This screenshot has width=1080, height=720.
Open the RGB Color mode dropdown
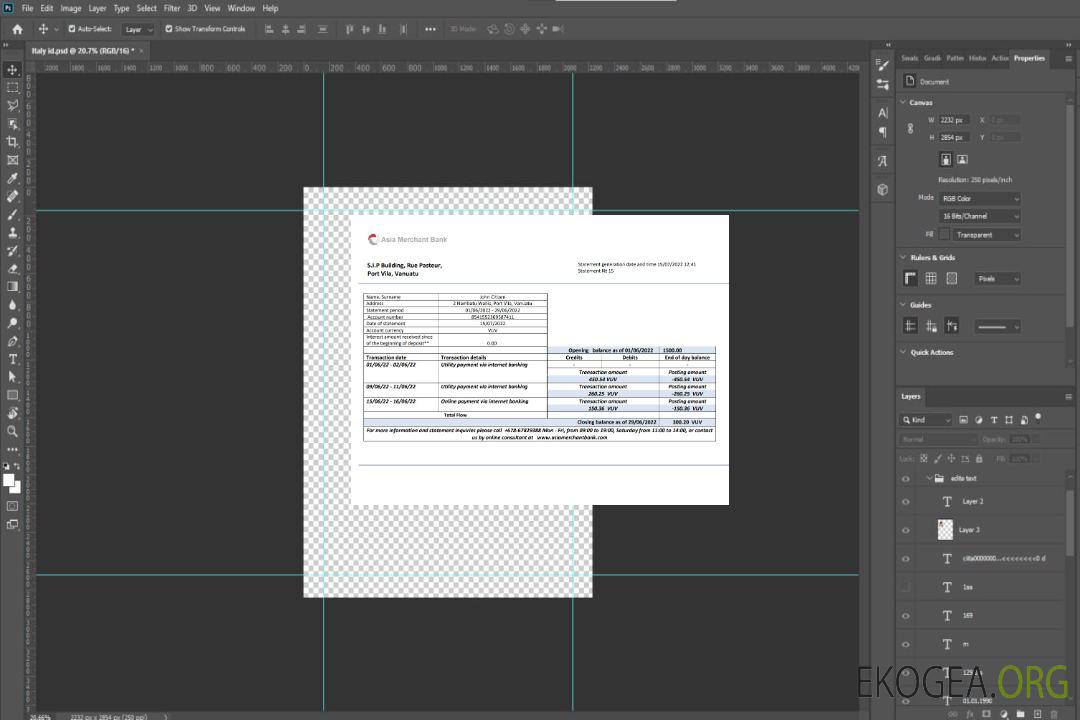click(979, 198)
